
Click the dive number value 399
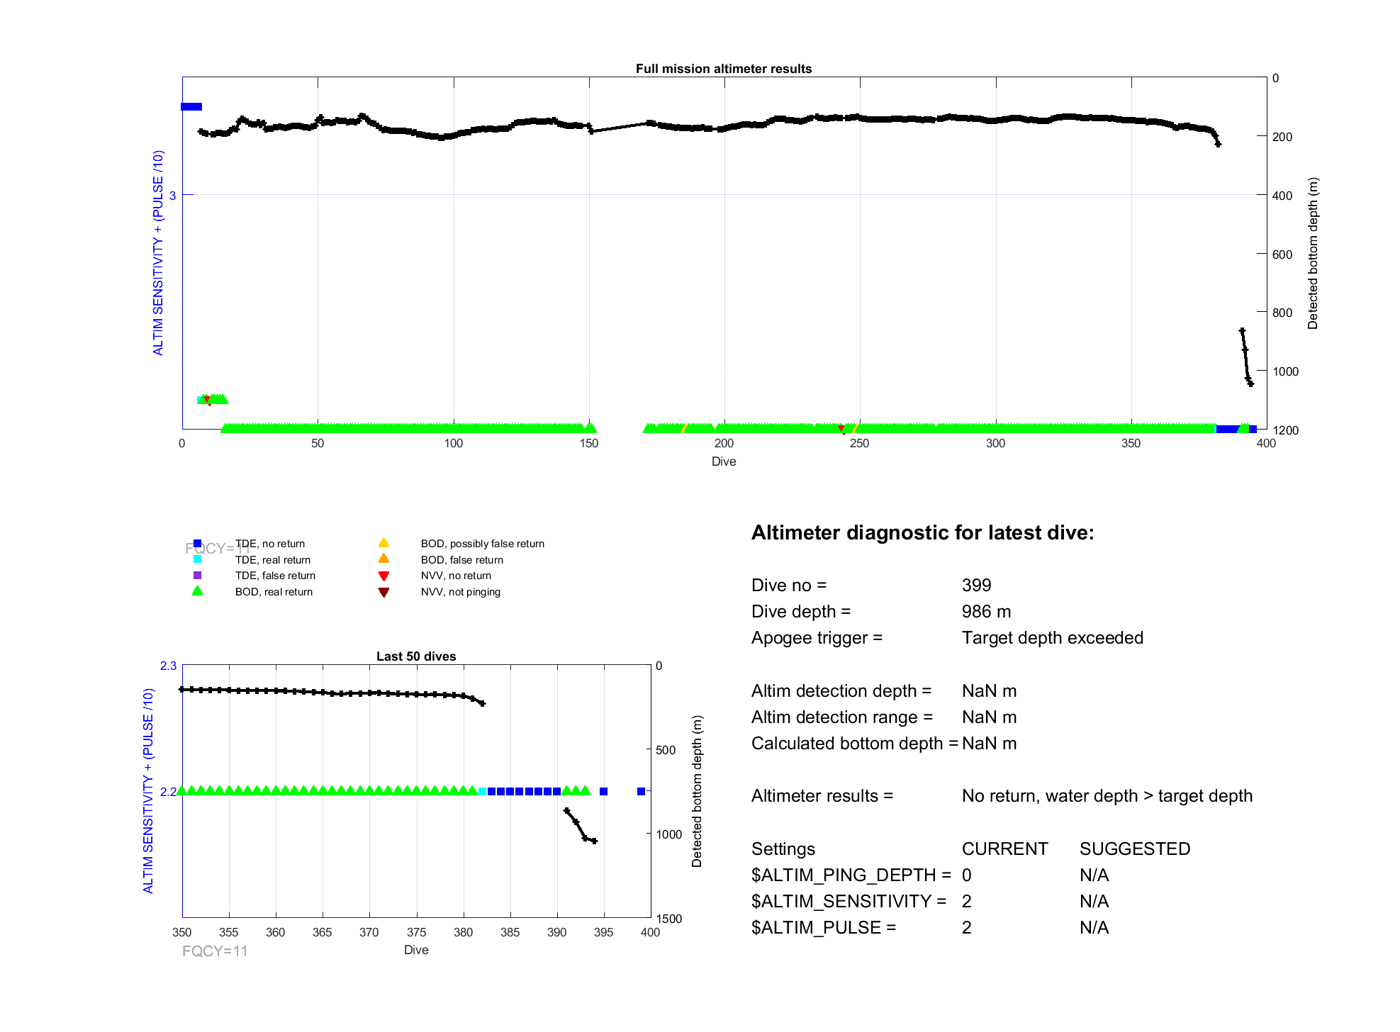pos(976,586)
